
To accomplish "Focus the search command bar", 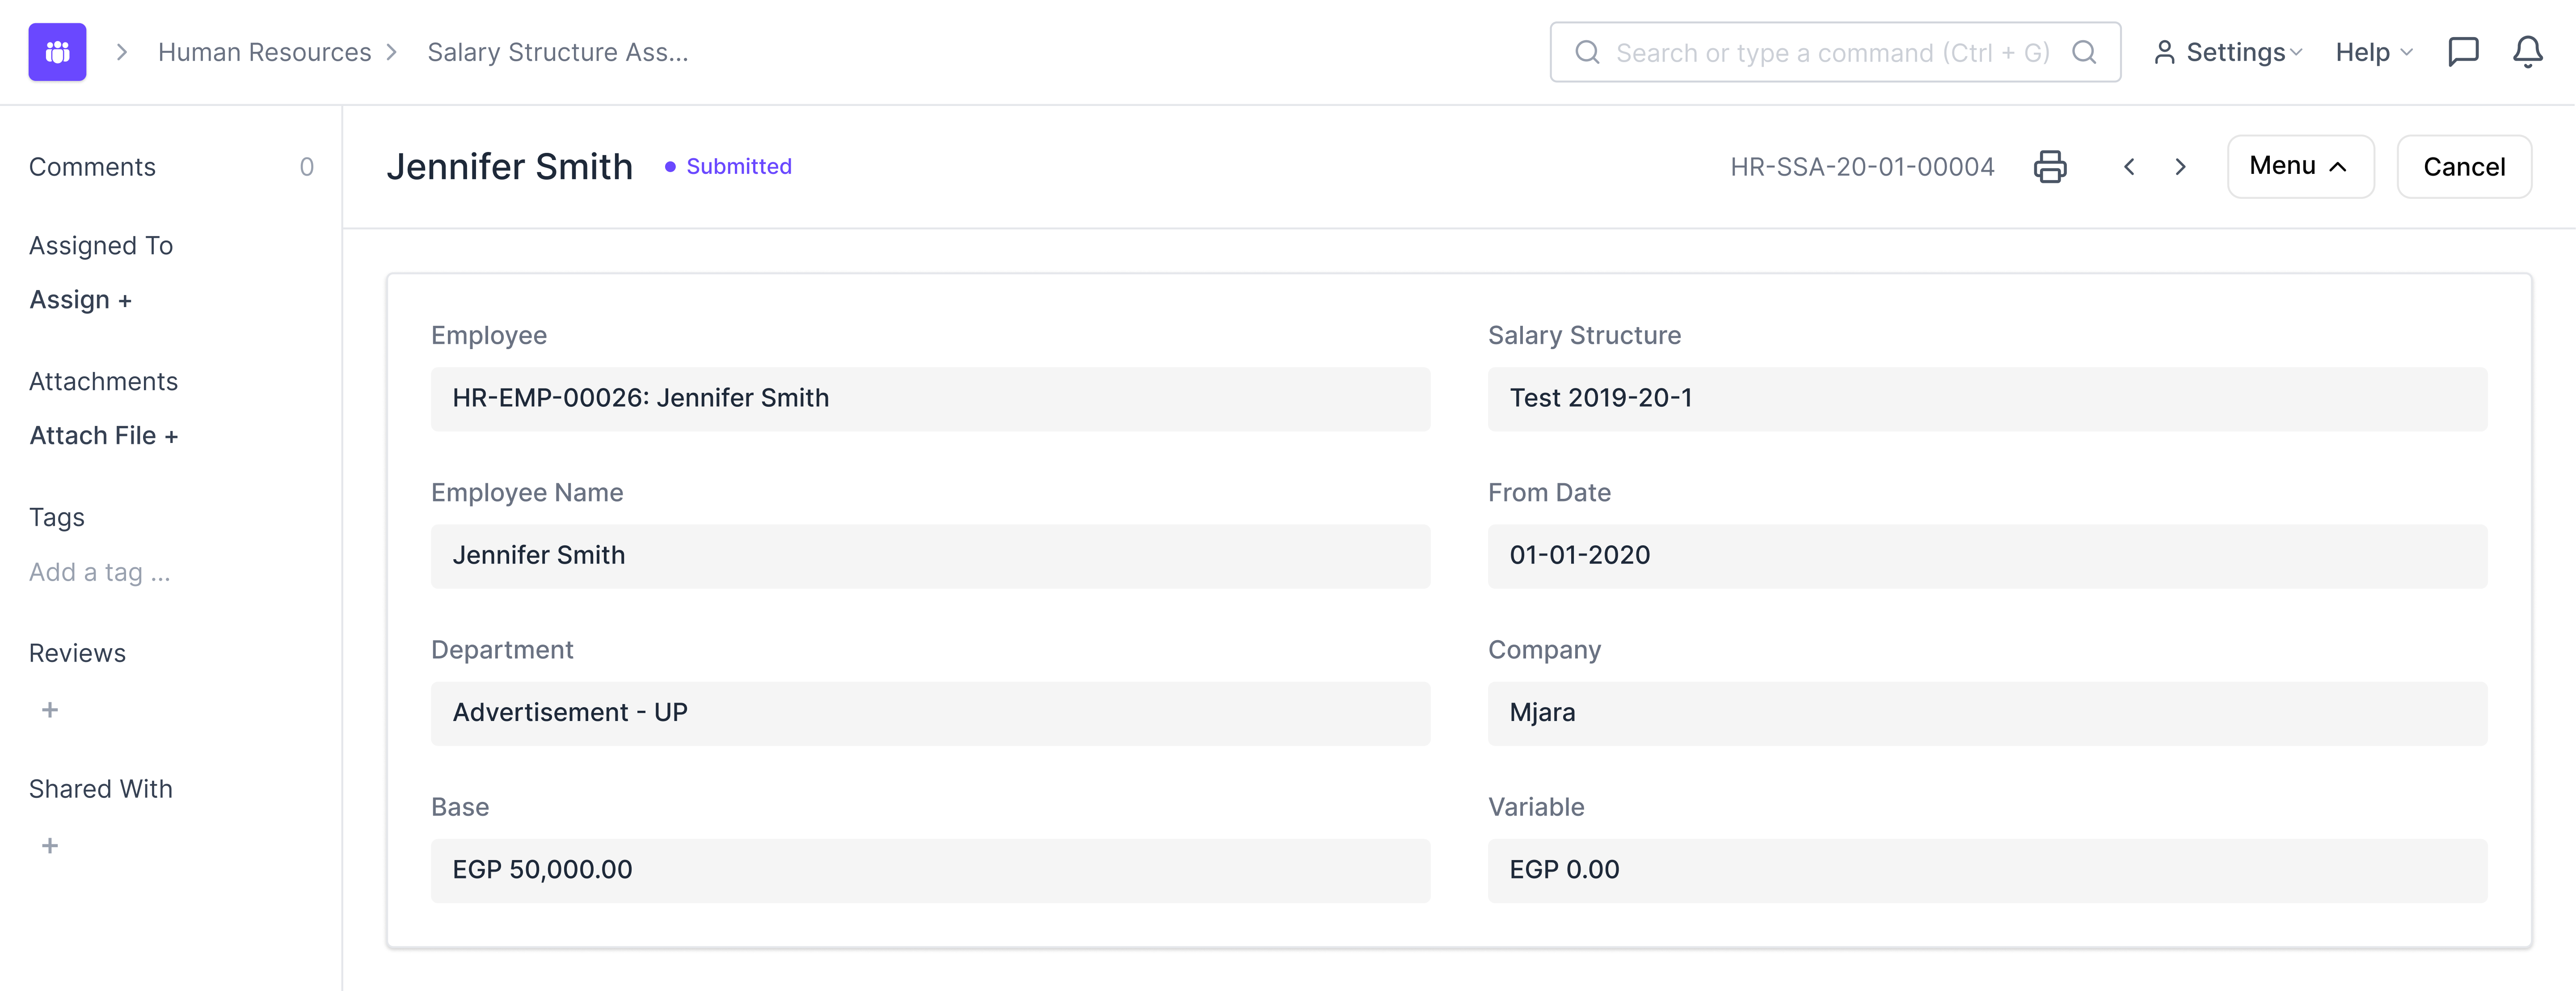I will point(1832,52).
